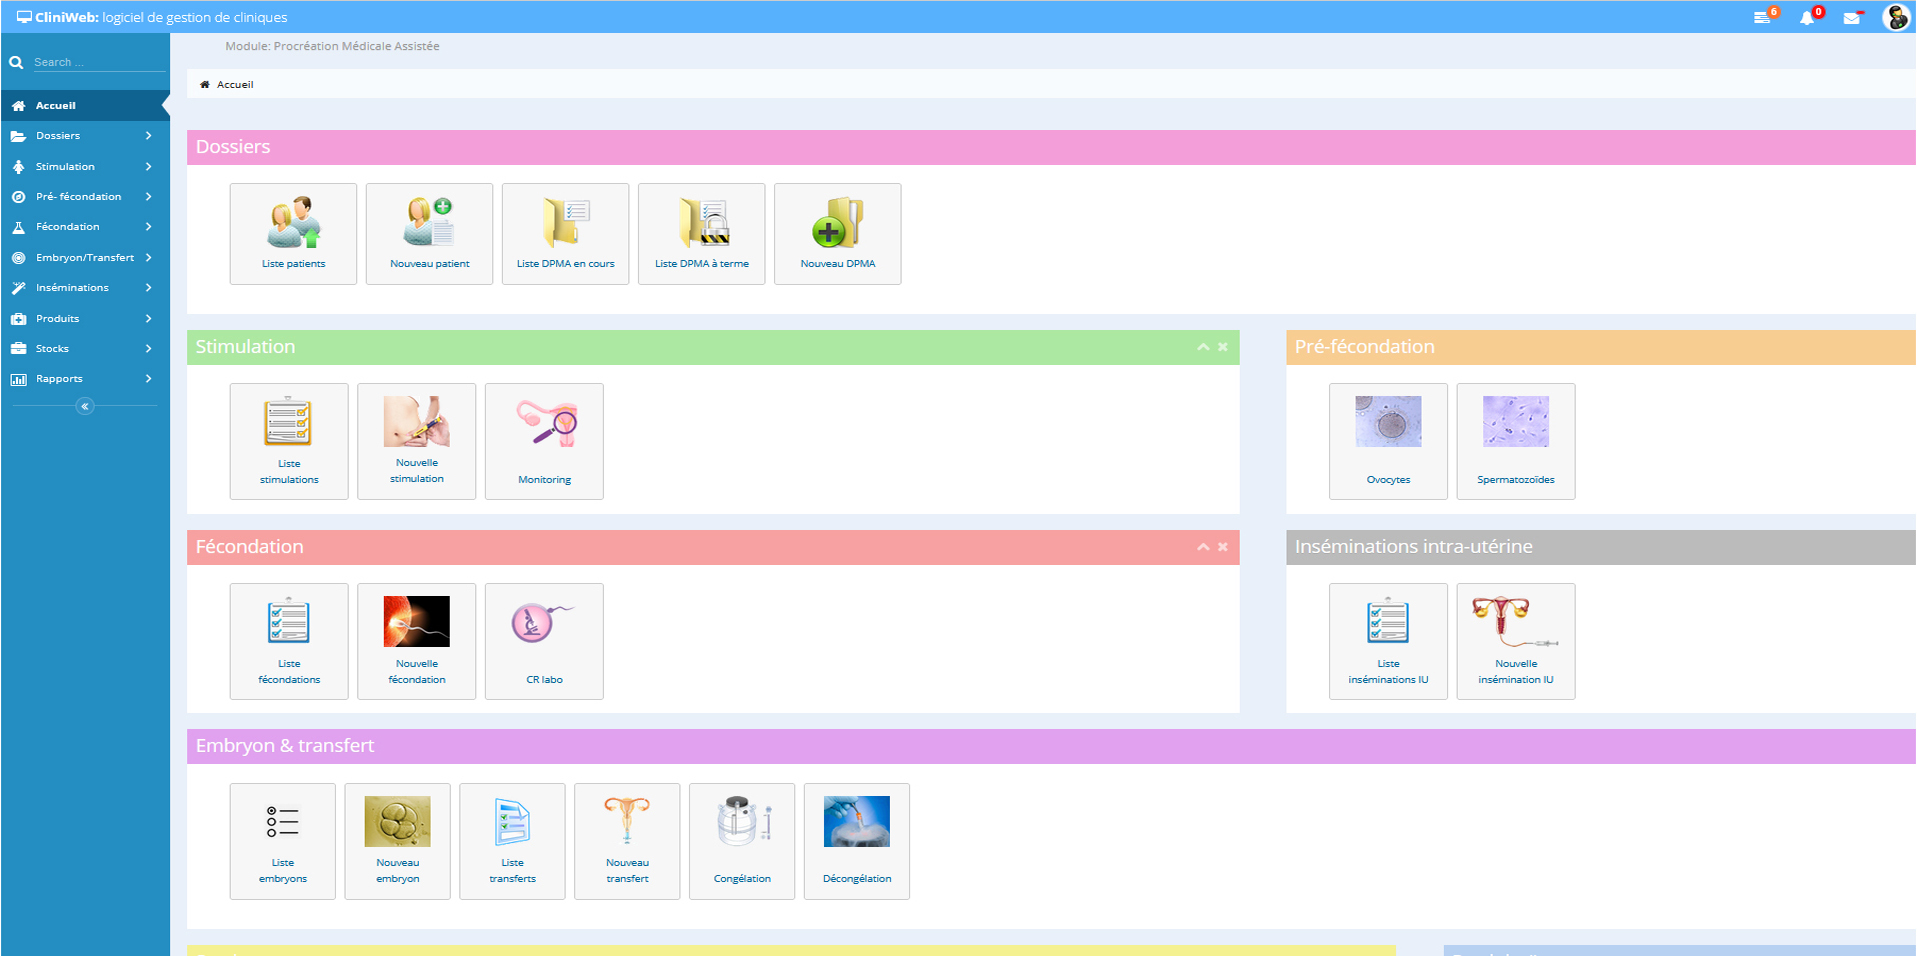
Task: Expand the Rapports sidebar menu
Action: point(84,379)
